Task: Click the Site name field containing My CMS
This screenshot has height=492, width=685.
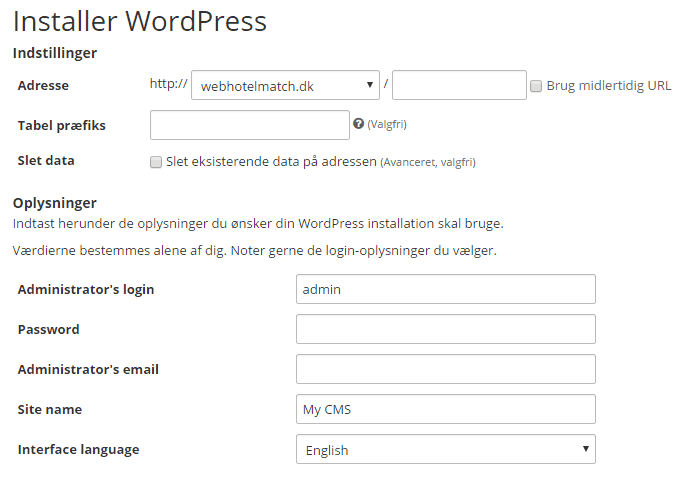Action: click(446, 409)
